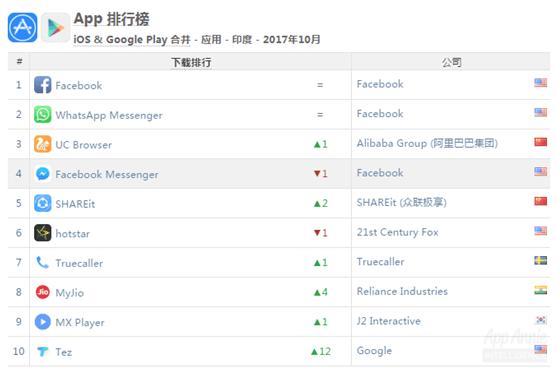The height and width of the screenshot is (375, 558).
Task: Open the Tez app name link
Action: (x=64, y=352)
